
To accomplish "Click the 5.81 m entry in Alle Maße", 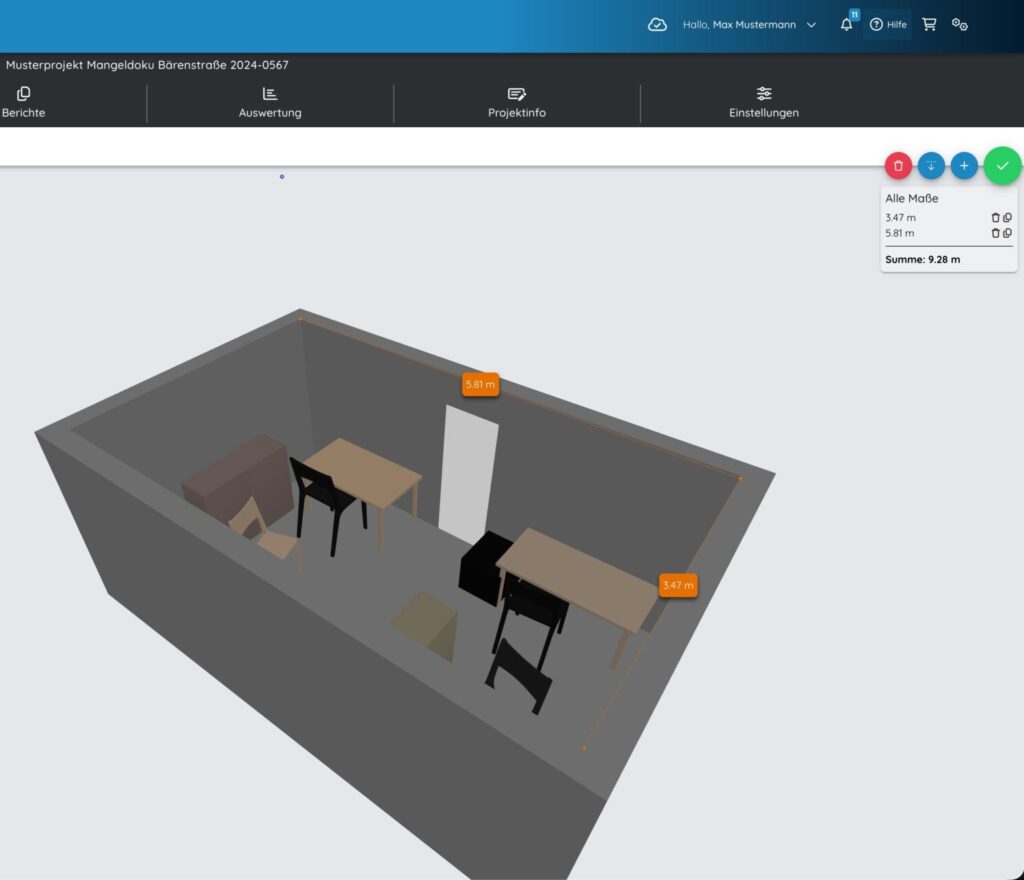I will pos(900,233).
